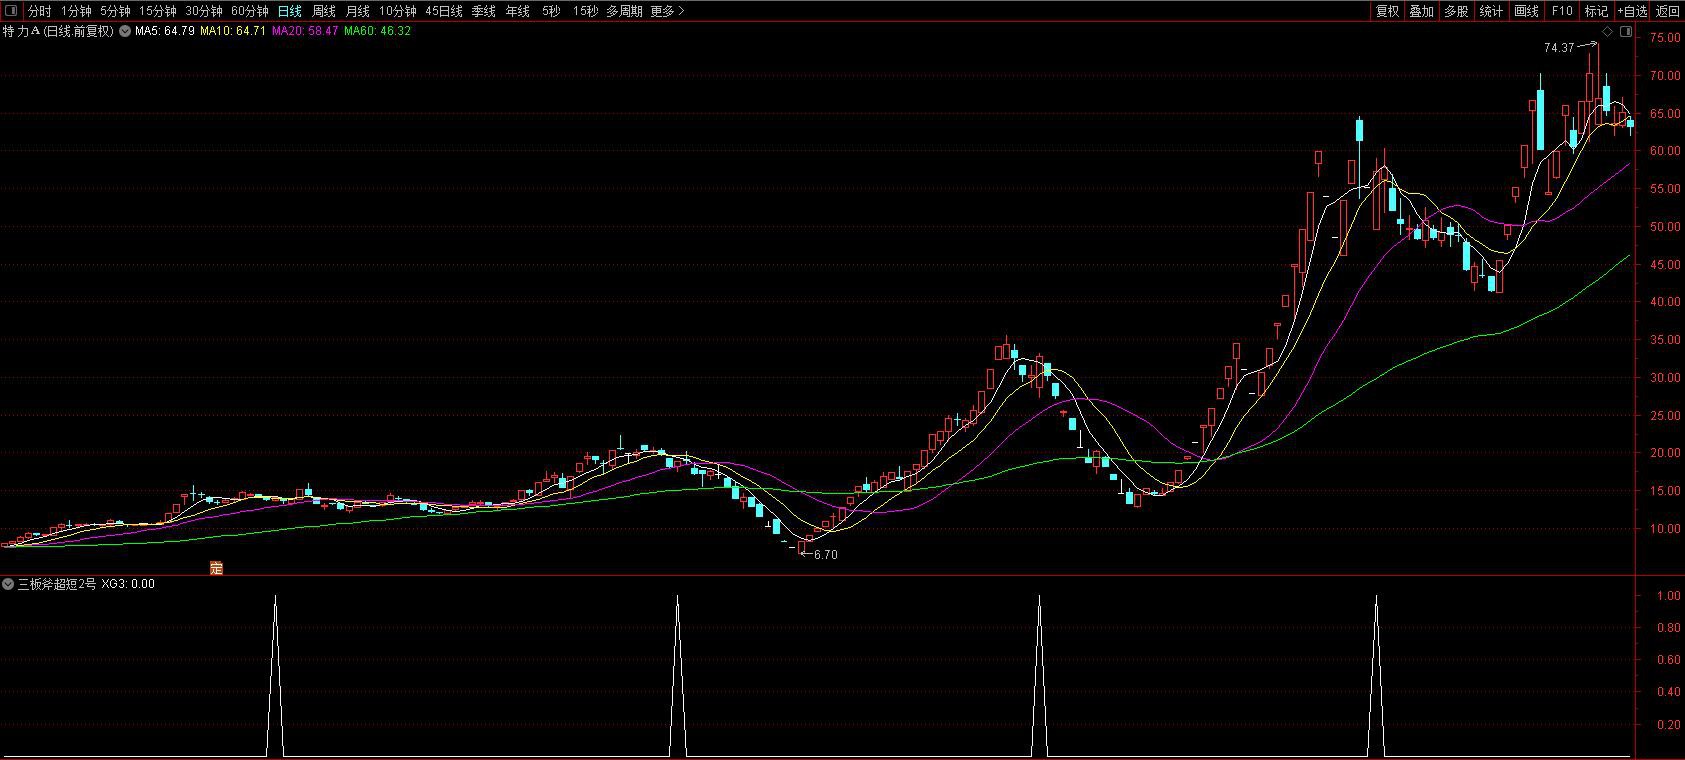Click the MA5: 64.79 label

point(165,31)
